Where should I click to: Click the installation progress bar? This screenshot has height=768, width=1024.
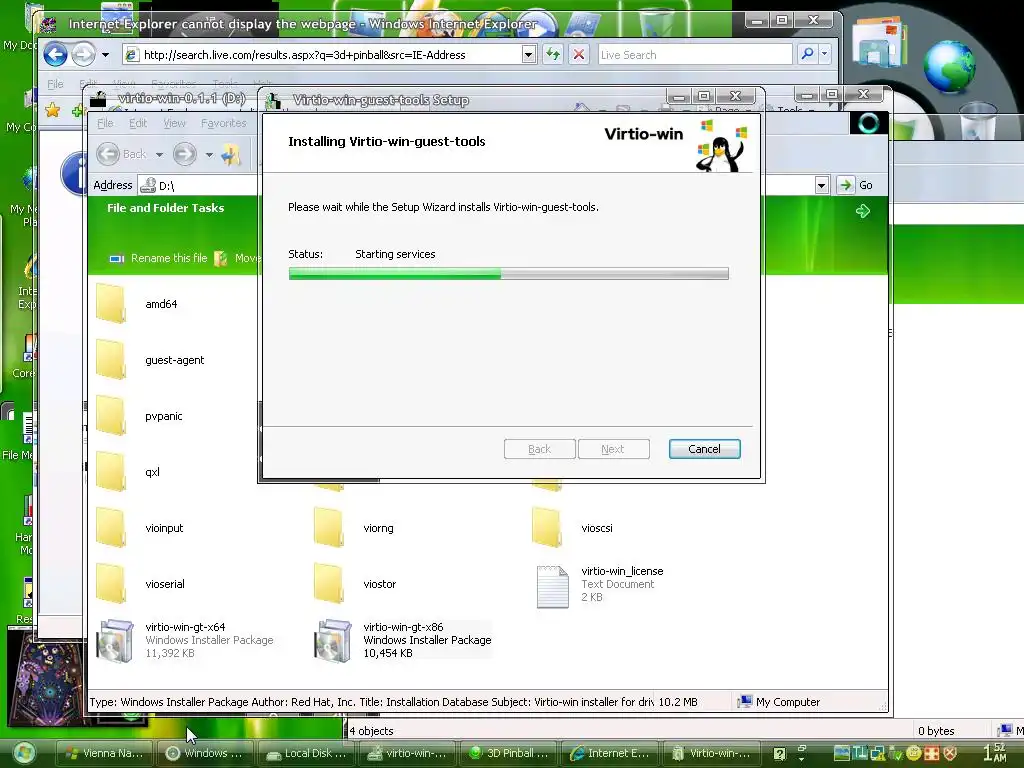pyautogui.click(x=508, y=274)
